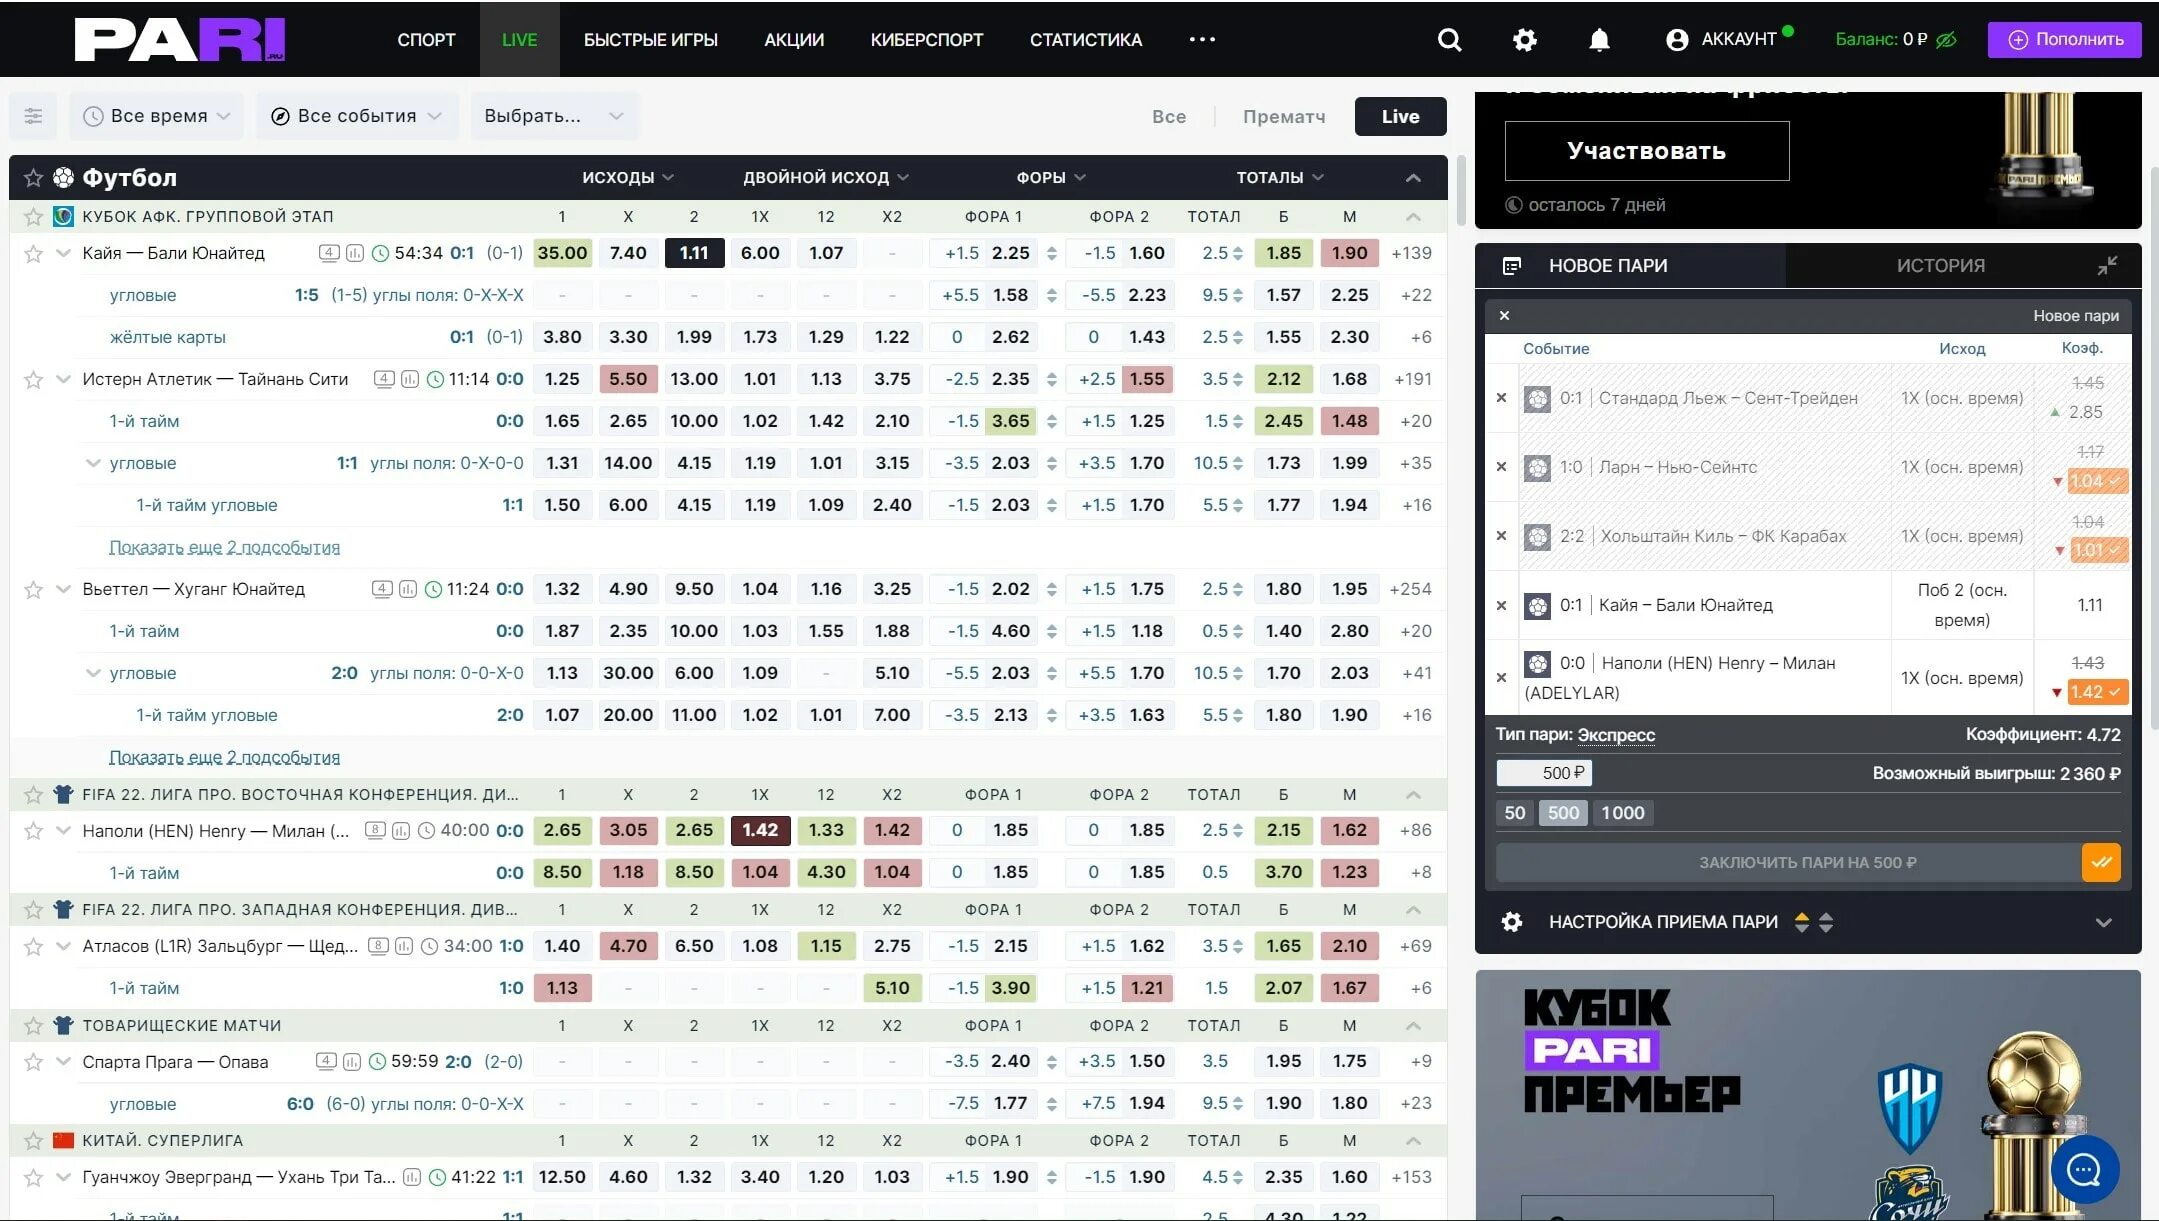Click ЗАКЛЮЧИТЬ ПАРИ НА 500 ₽ button

tap(1789, 863)
